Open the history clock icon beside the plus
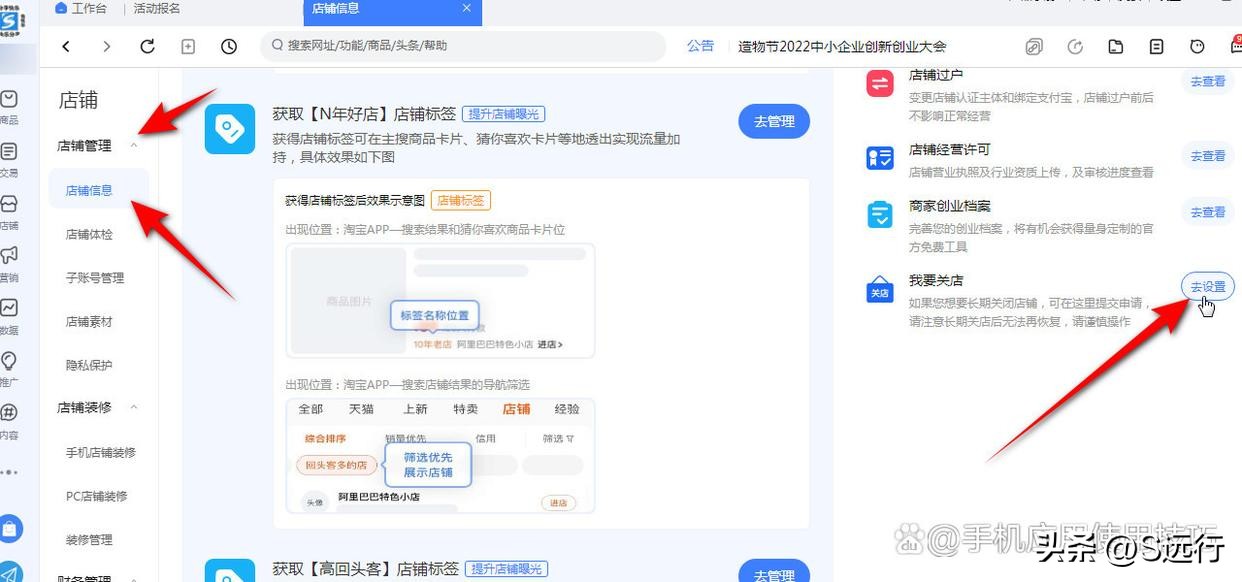Image resolution: width=1242 pixels, height=582 pixels. pos(228,46)
